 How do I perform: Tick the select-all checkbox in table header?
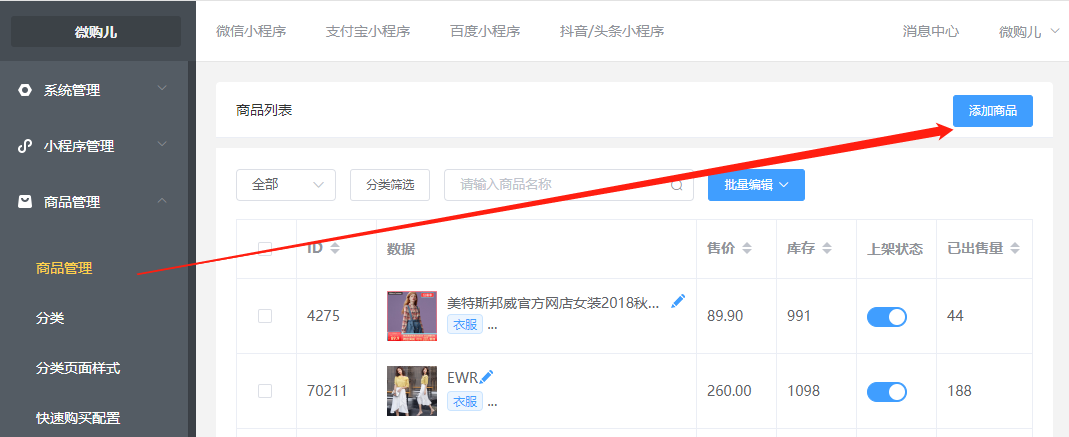pyautogui.click(x=265, y=249)
